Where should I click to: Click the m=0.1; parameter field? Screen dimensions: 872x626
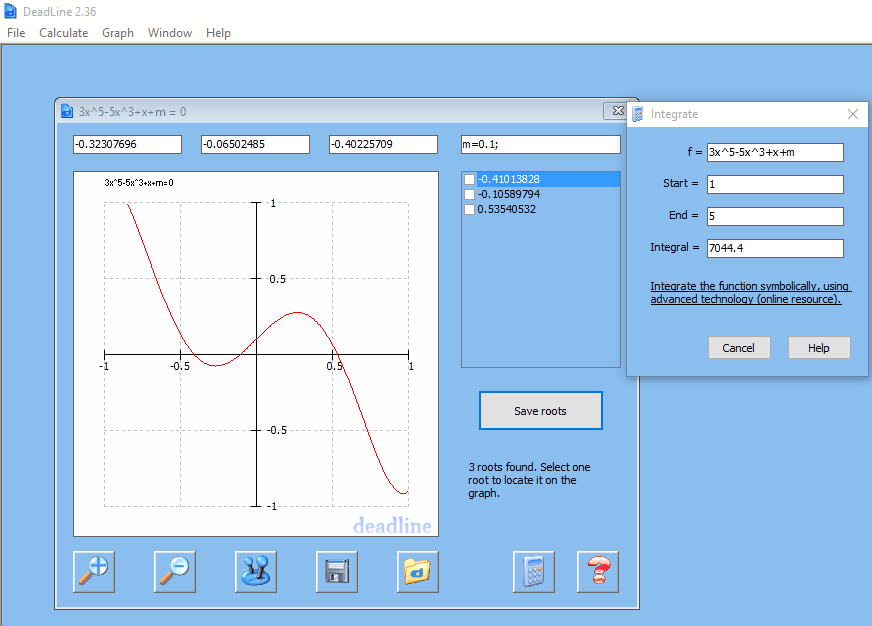click(541, 145)
